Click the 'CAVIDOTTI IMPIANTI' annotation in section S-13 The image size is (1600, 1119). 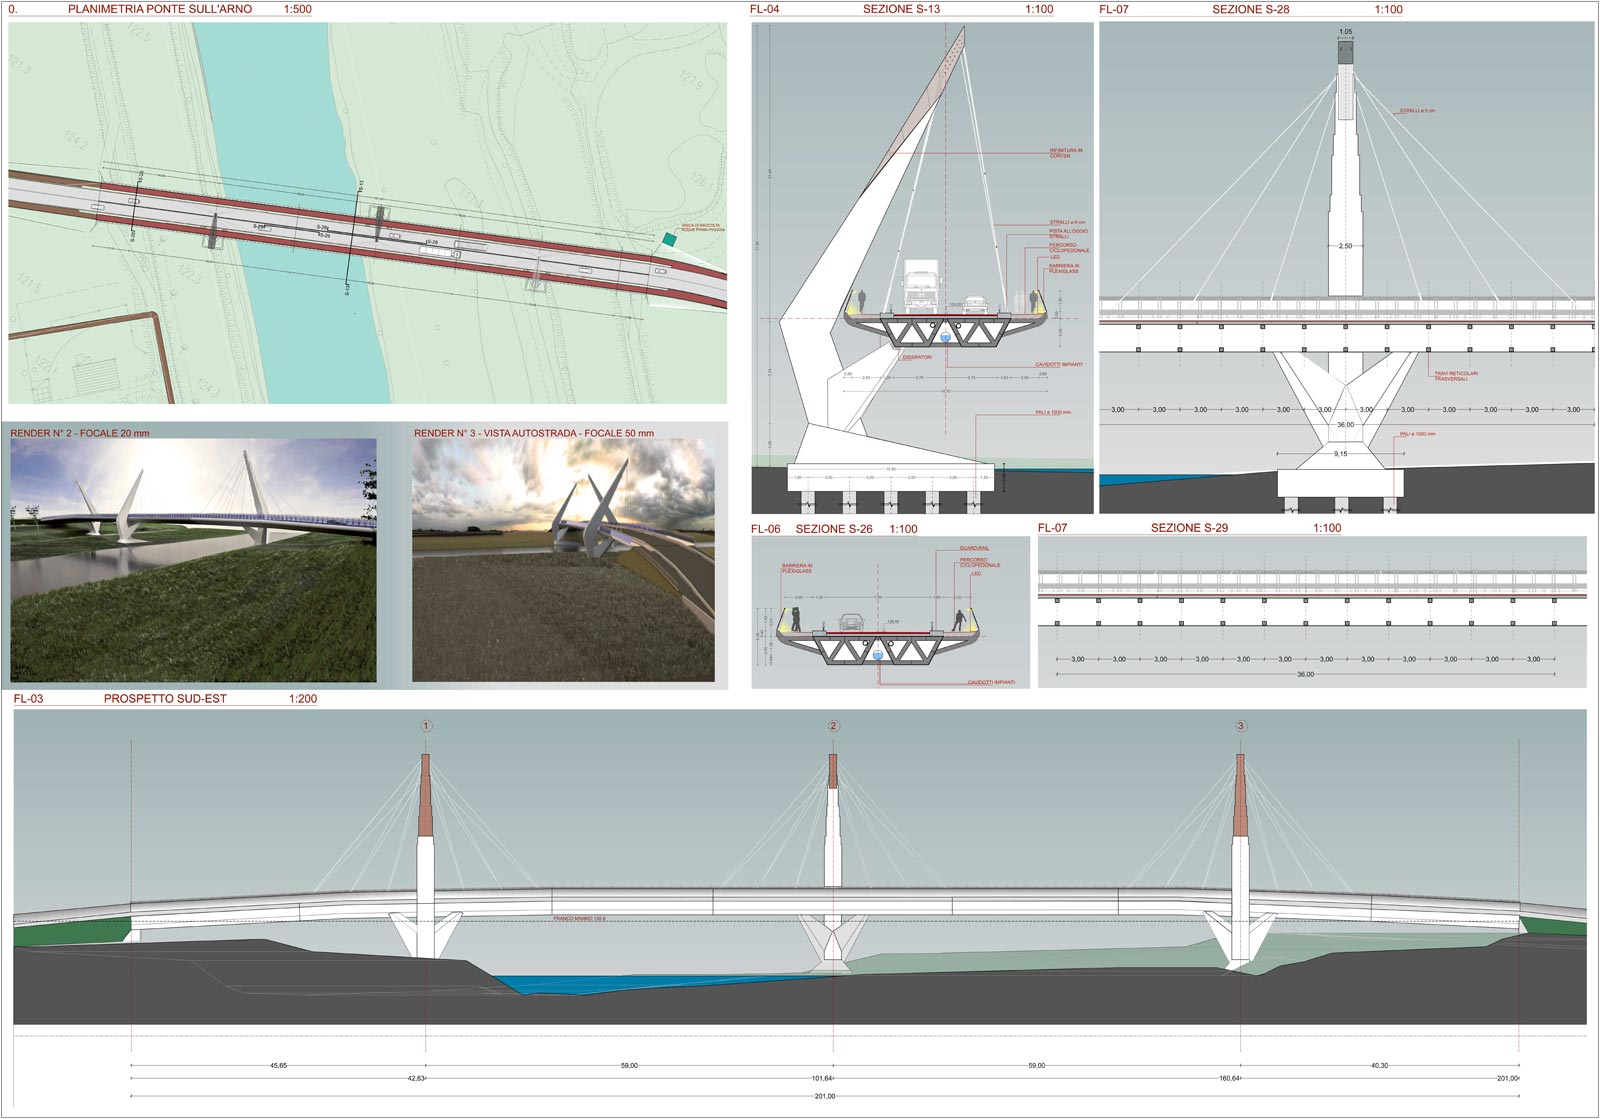point(1058,365)
